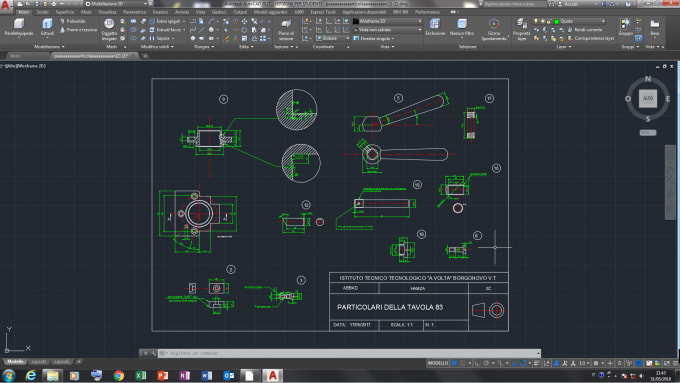The height and width of the screenshot is (383, 680).
Task: Open Excel from the taskbar
Action: pyautogui.click(x=141, y=375)
